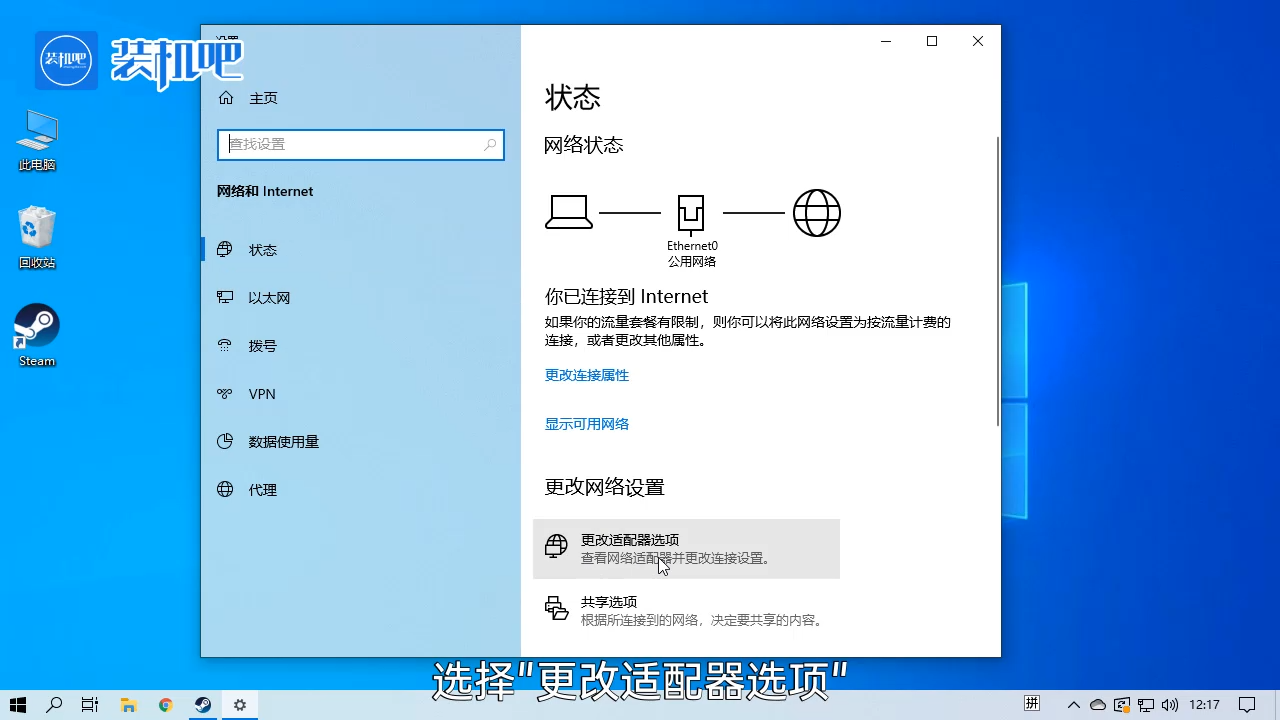Select the 拨号 (Dial-up) option
Viewport: 1280px width, 720px height.
click(x=261, y=345)
